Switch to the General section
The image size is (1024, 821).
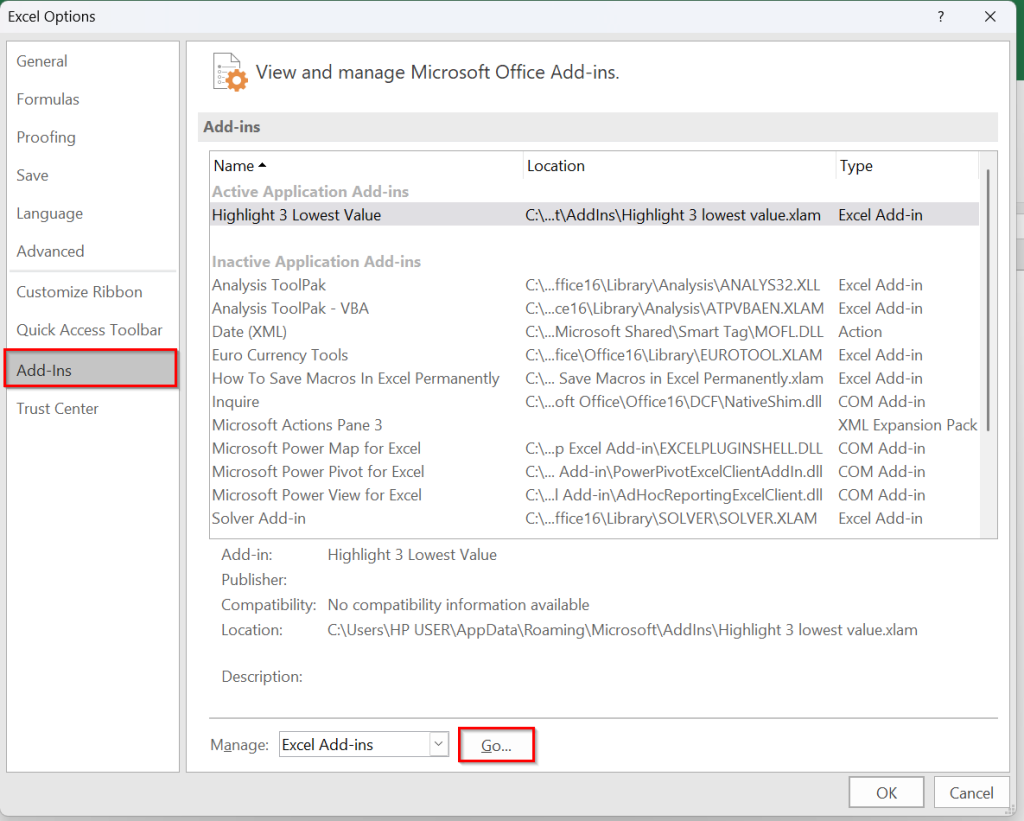[41, 61]
